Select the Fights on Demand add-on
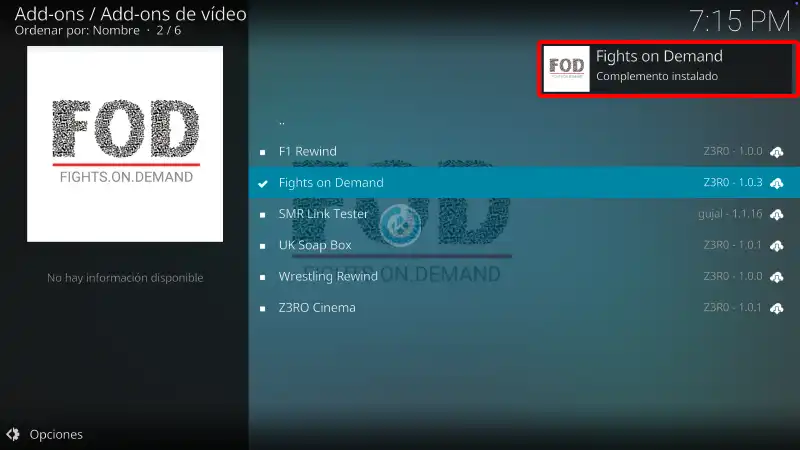Viewport: 800px width, 450px height. click(524, 183)
